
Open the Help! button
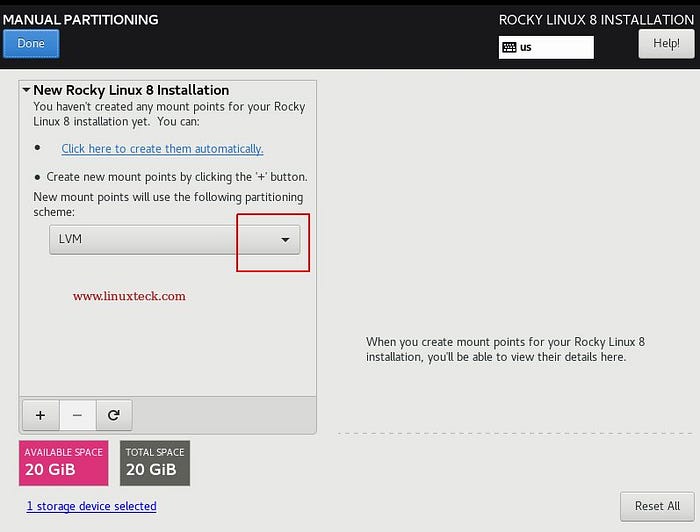pos(666,44)
